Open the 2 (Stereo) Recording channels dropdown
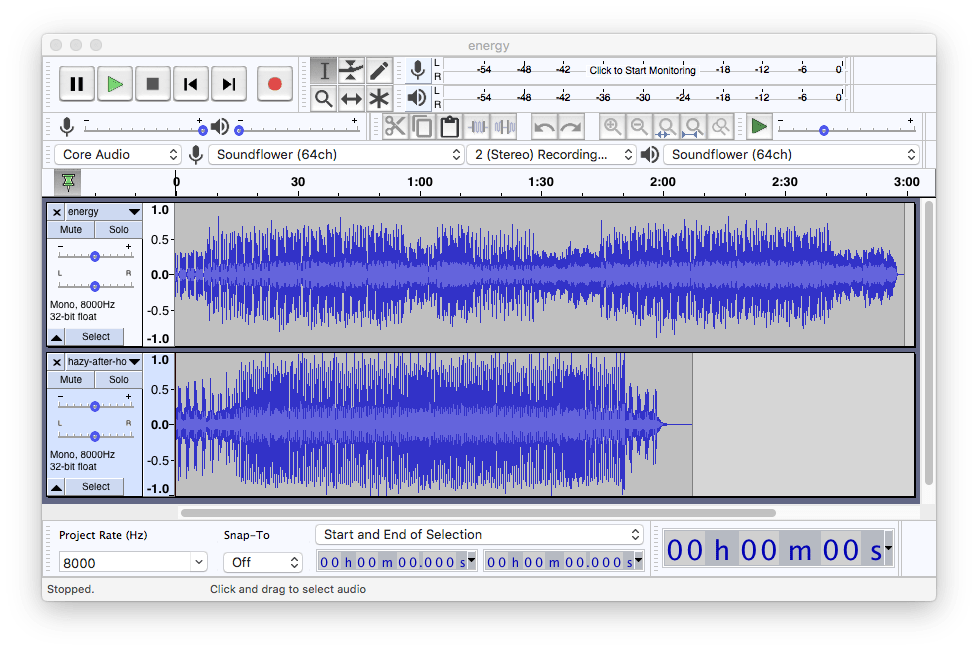Image resolution: width=978 pixels, height=651 pixels. (551, 155)
